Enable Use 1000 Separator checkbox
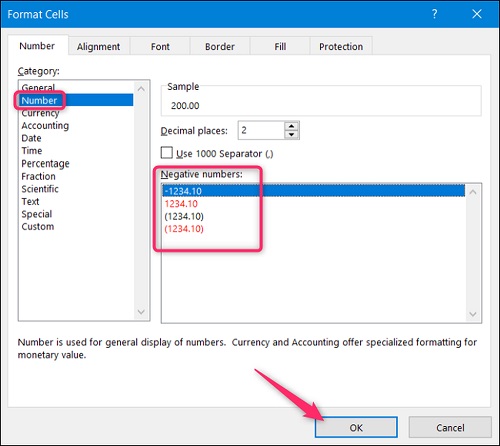The width and height of the screenshot is (500, 446). coord(167,153)
